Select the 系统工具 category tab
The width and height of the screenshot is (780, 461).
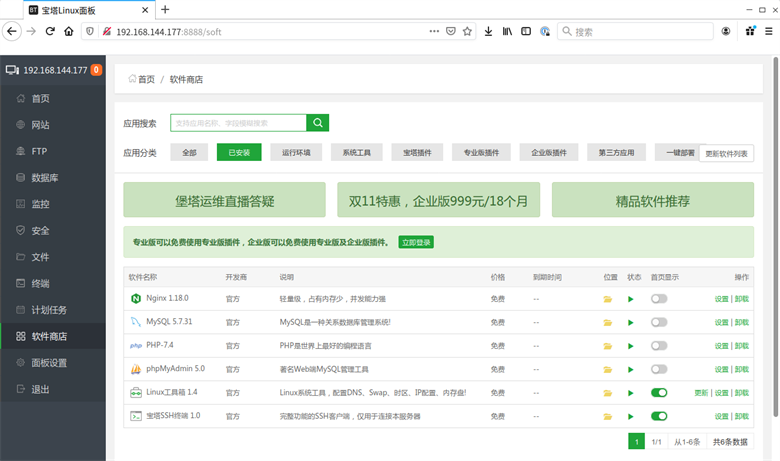coord(357,152)
